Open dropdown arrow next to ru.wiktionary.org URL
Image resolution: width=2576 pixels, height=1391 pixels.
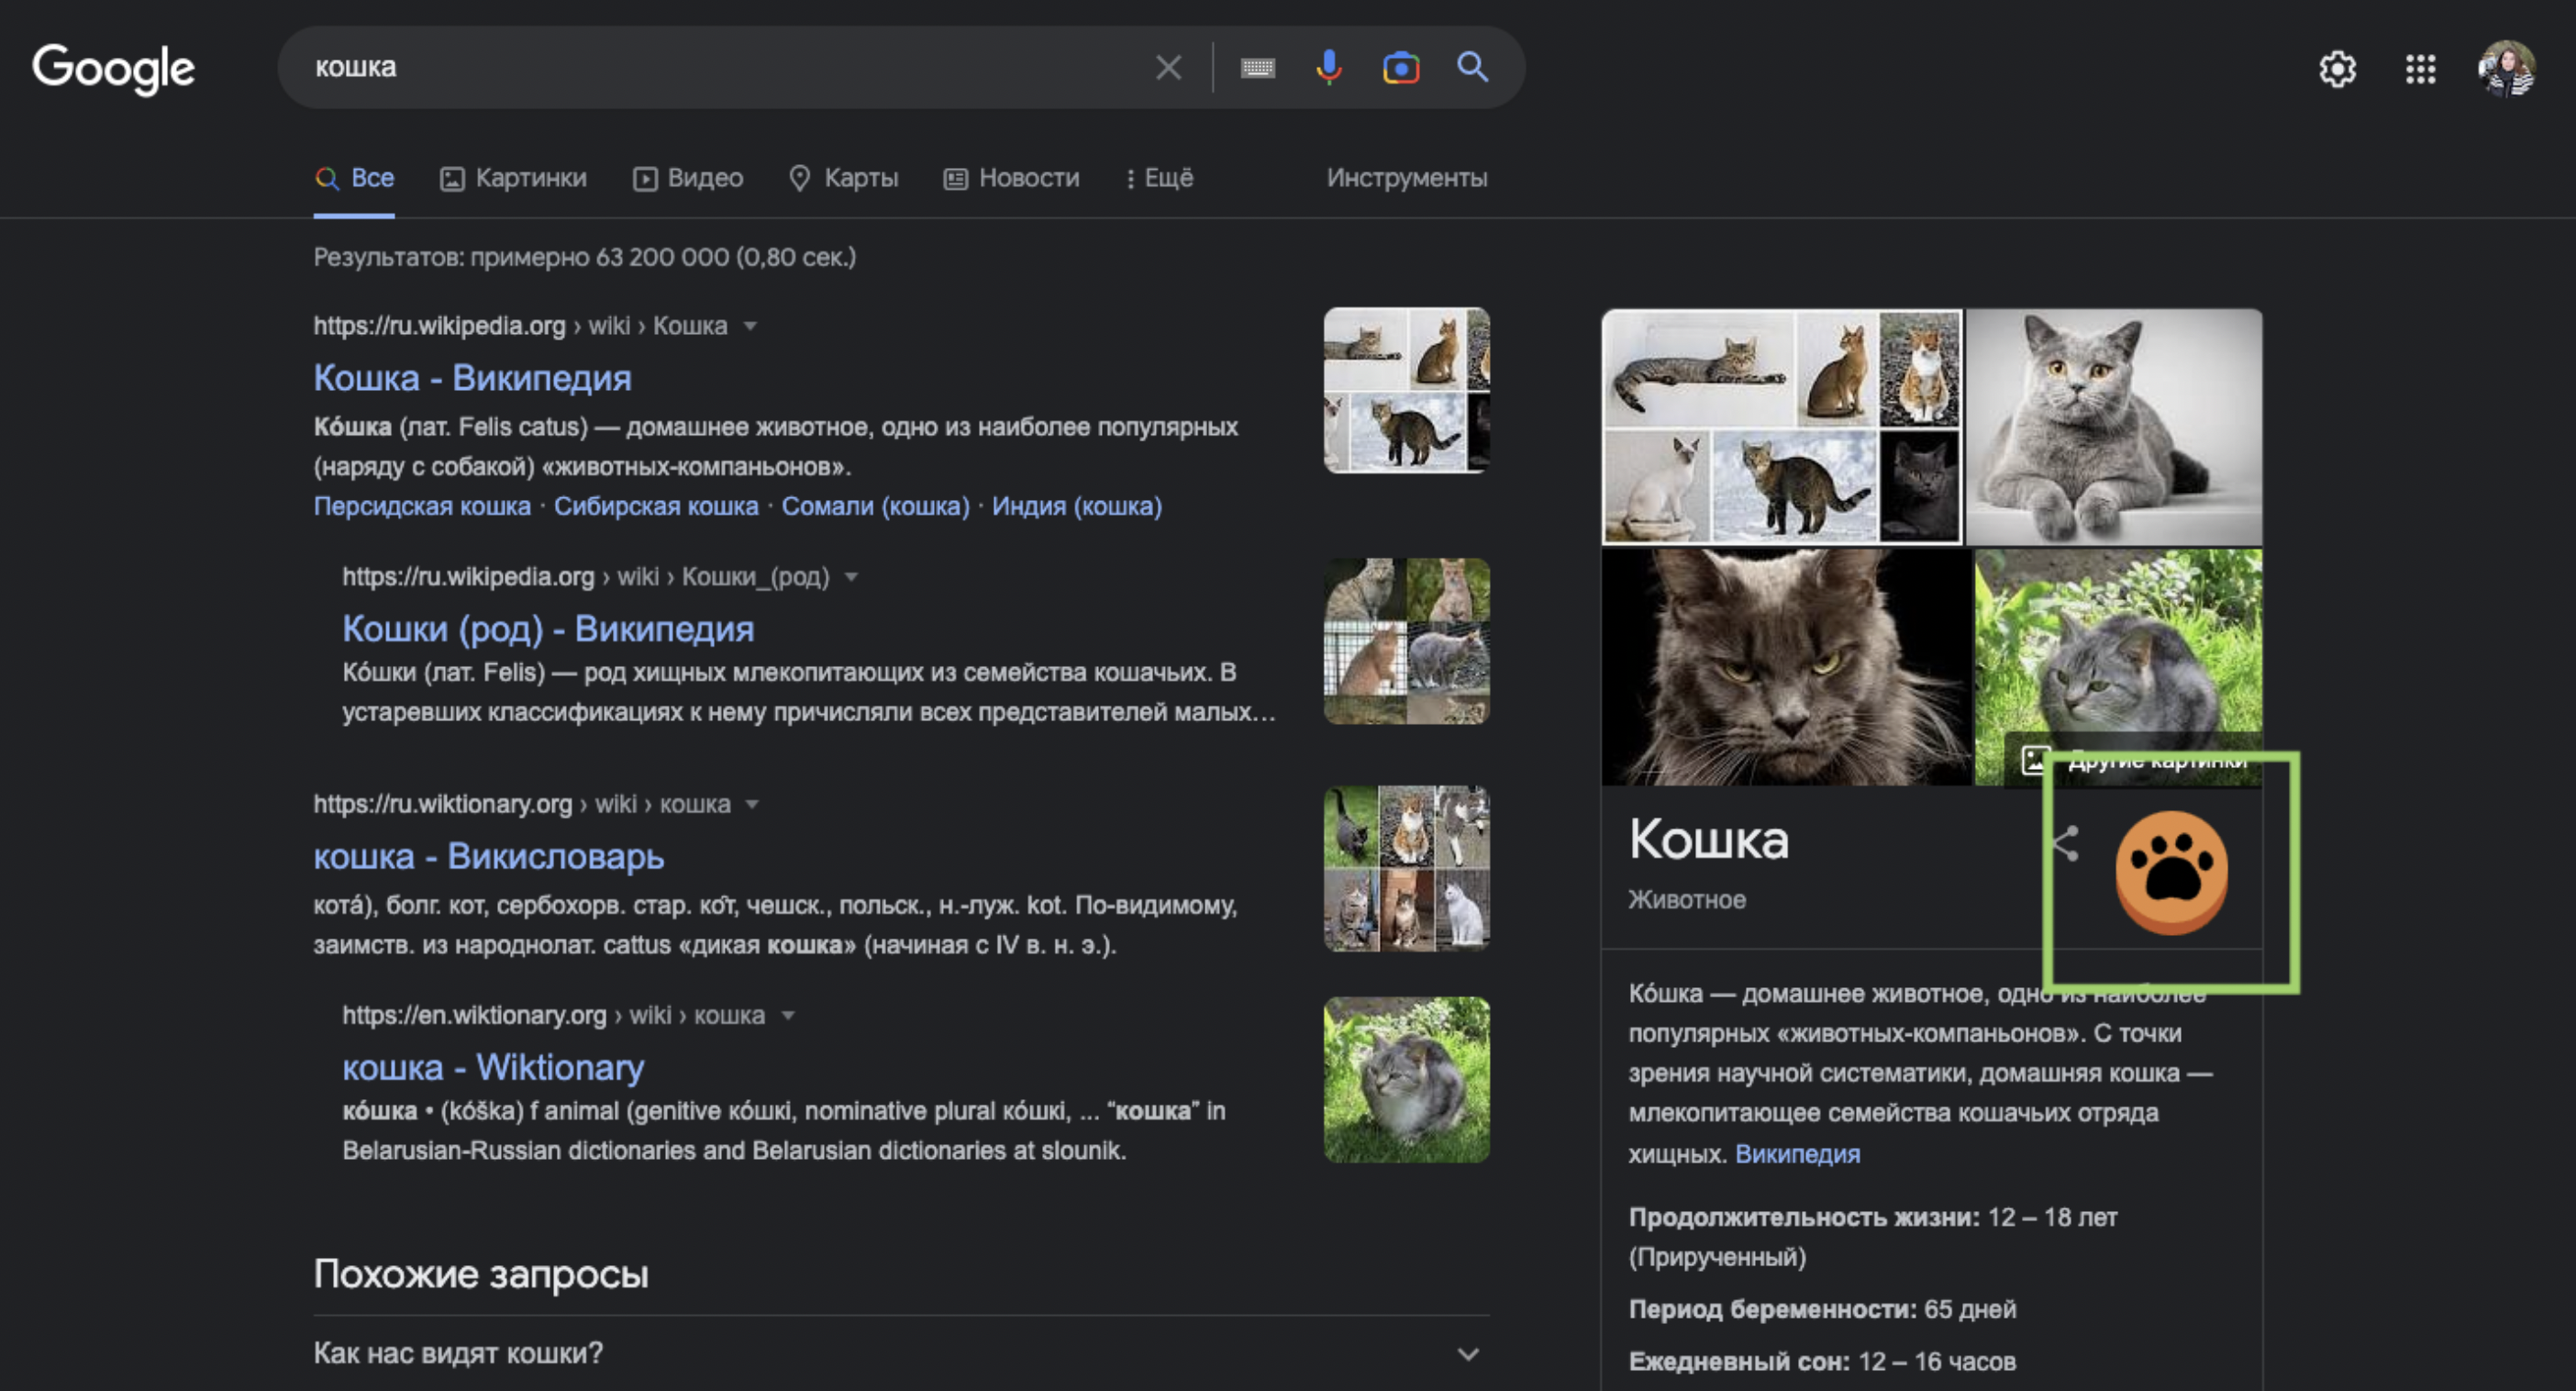(x=752, y=805)
